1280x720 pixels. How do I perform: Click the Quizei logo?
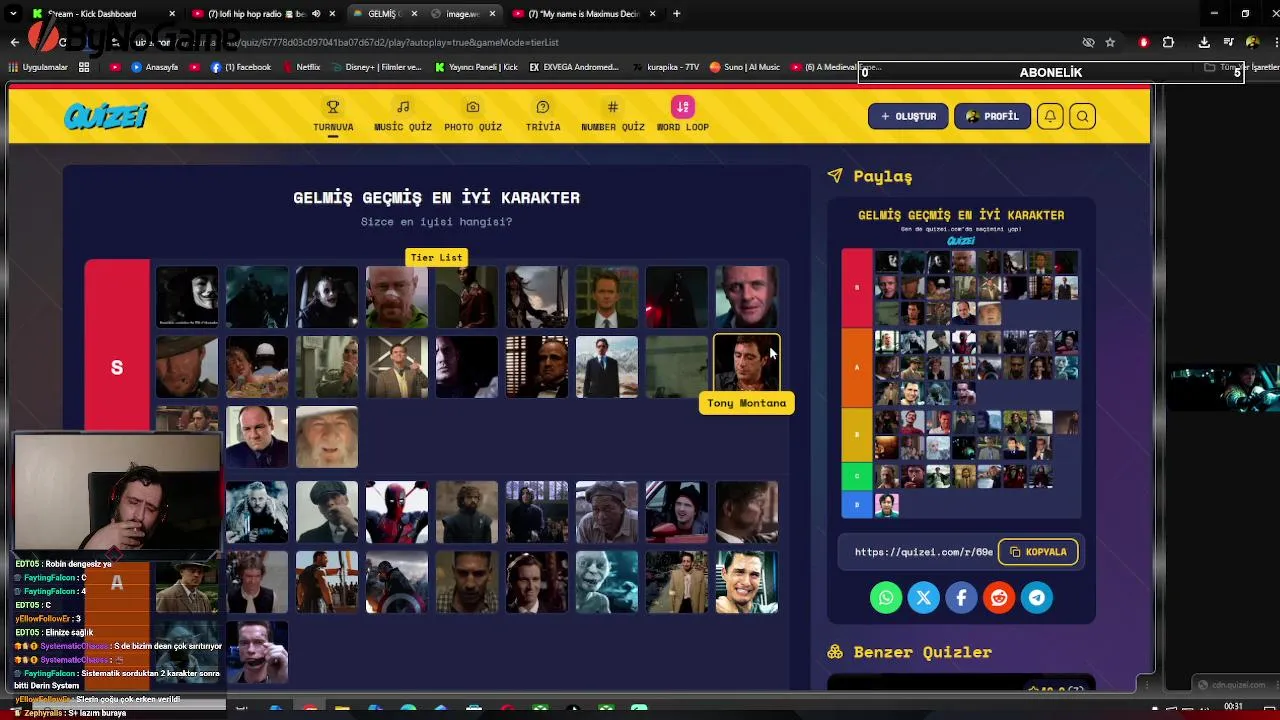[x=105, y=116]
